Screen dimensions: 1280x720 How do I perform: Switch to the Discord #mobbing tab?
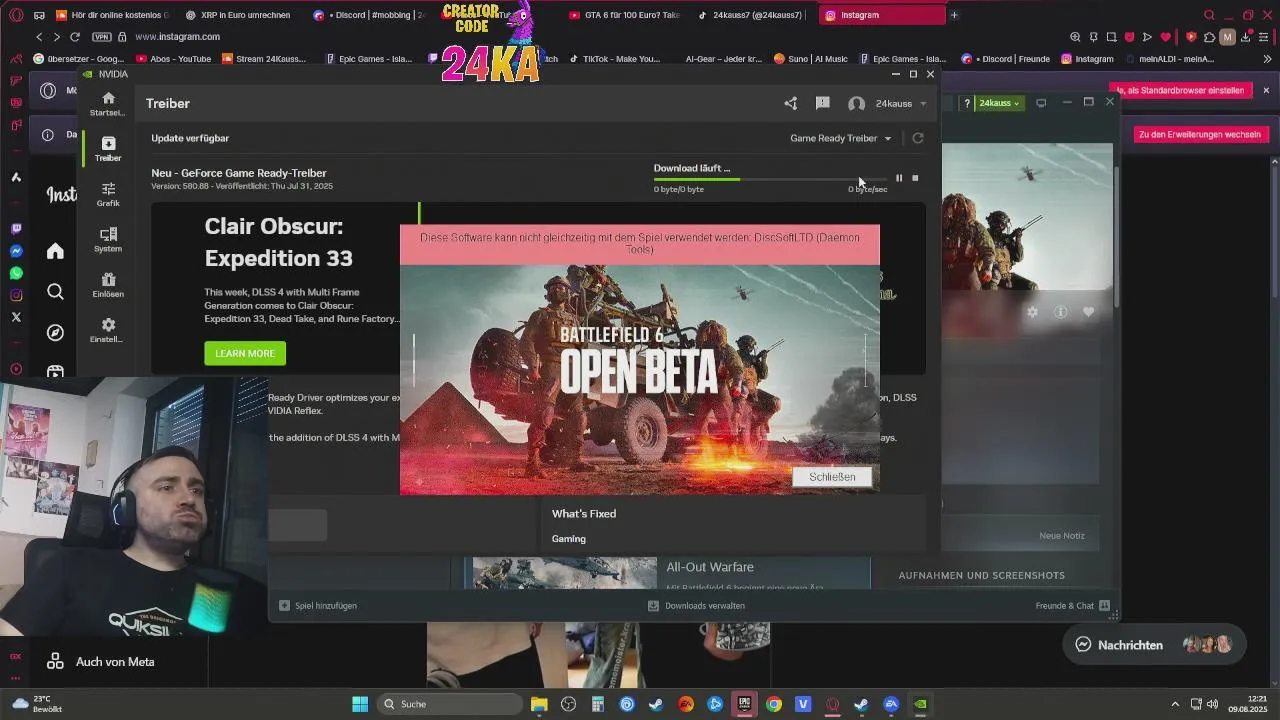pyautogui.click(x=372, y=15)
